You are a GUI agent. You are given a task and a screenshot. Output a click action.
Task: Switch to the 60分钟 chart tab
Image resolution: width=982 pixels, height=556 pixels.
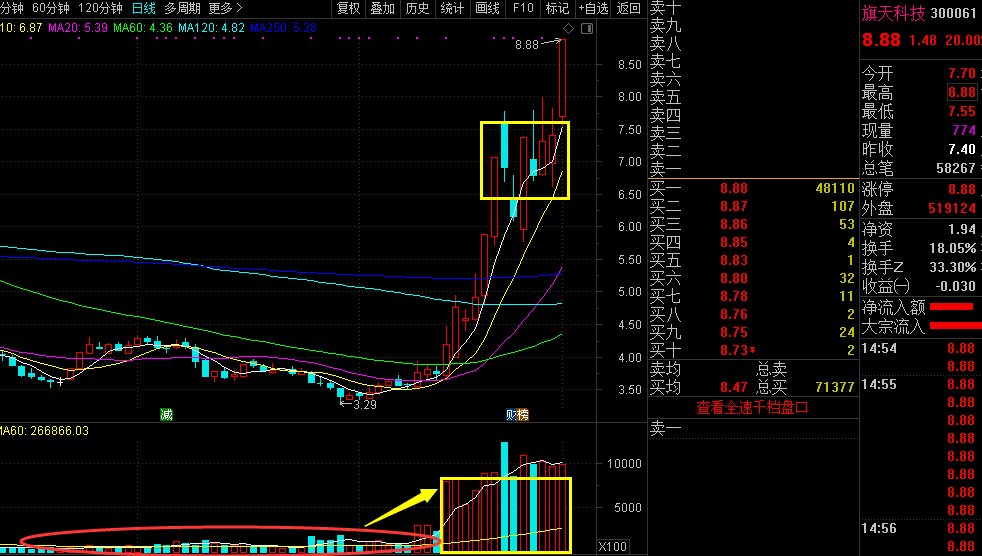51,9
